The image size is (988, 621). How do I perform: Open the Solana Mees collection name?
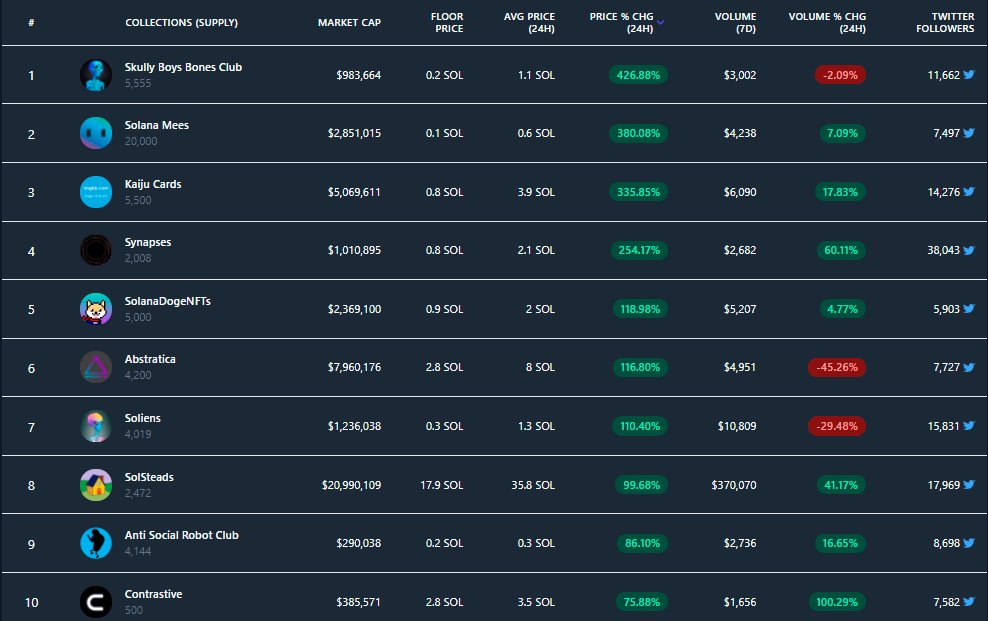coord(158,125)
